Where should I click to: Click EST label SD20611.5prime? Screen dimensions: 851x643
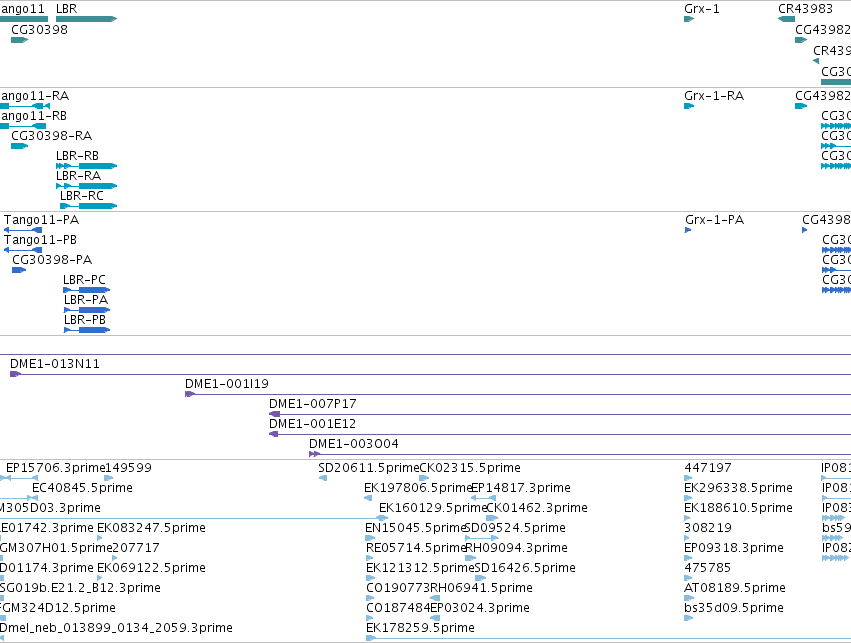[369, 468]
